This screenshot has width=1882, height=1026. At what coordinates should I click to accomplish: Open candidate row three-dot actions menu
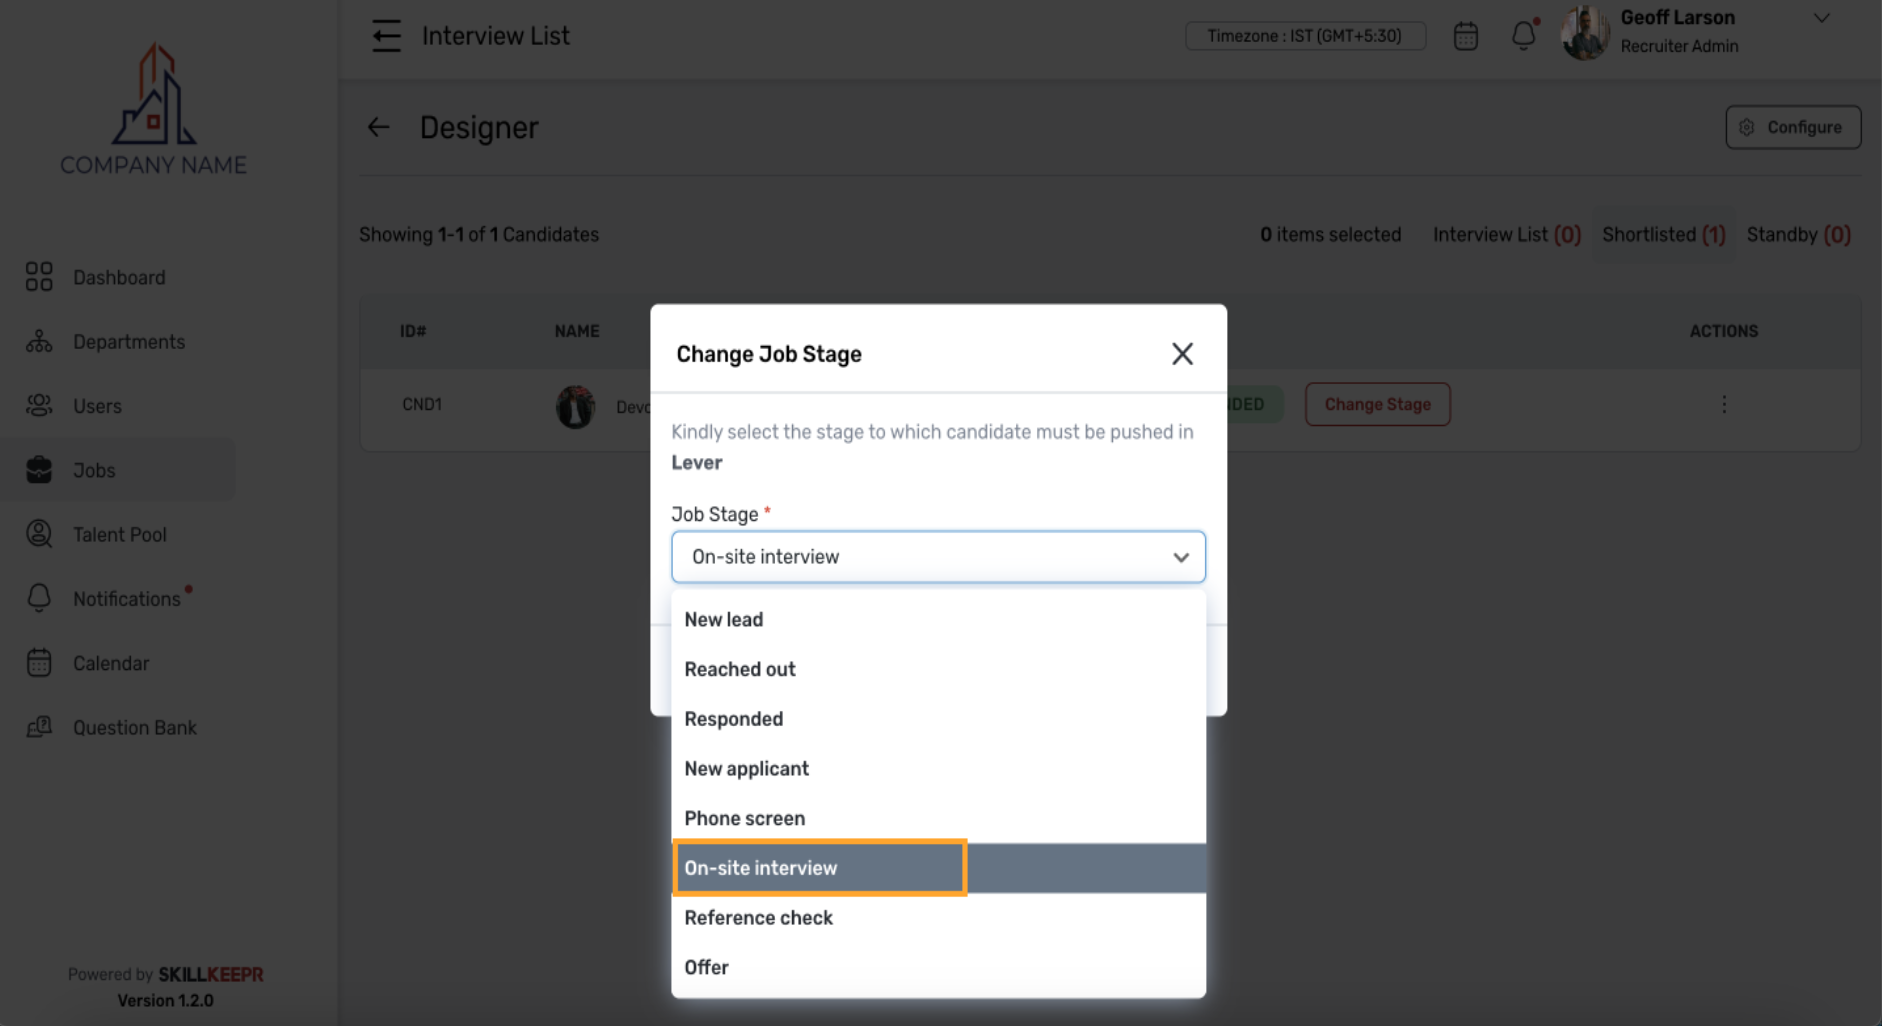coord(1724,404)
